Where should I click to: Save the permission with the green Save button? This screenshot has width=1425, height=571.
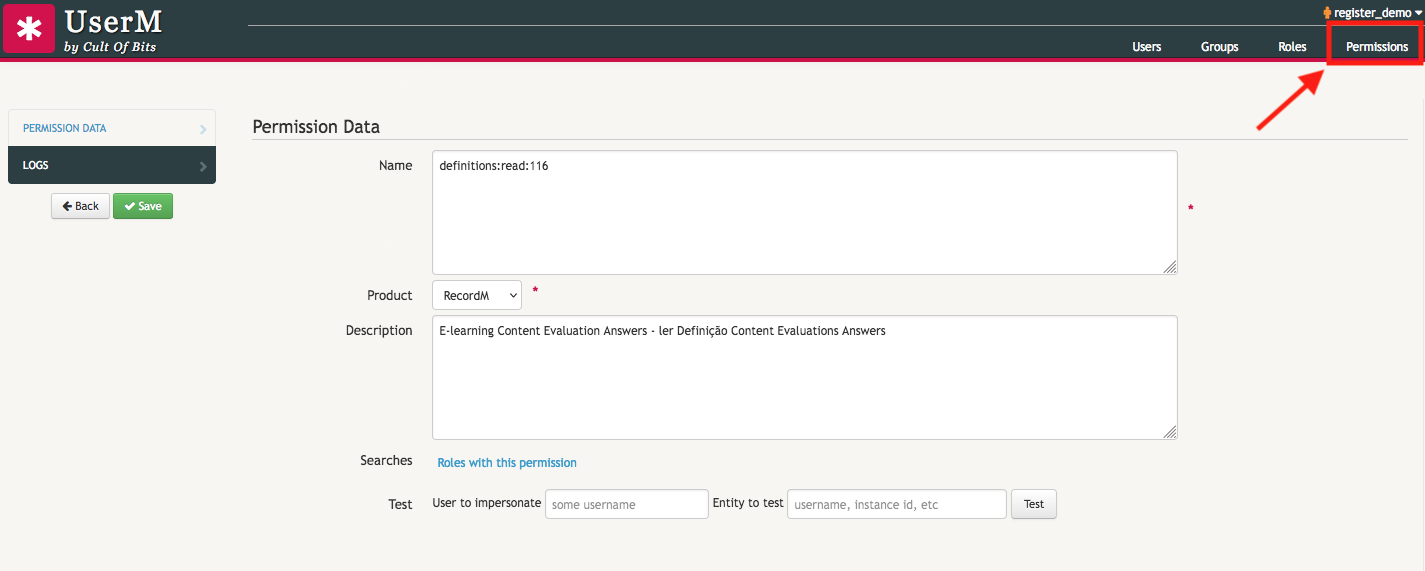pos(143,206)
